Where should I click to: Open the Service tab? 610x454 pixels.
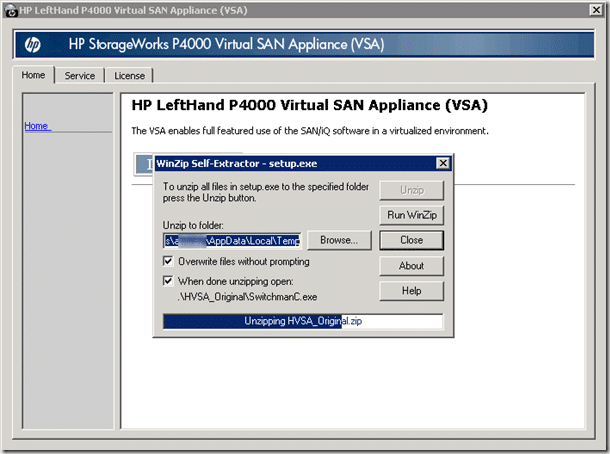point(80,75)
